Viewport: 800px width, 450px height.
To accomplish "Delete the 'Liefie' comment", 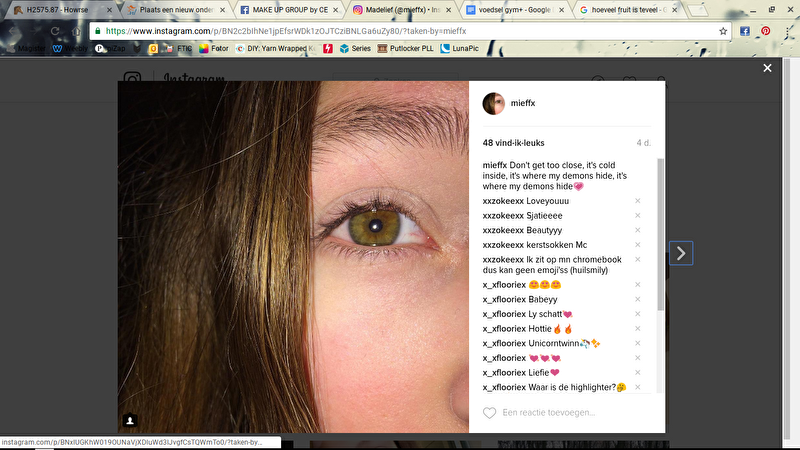I will tap(637, 372).
